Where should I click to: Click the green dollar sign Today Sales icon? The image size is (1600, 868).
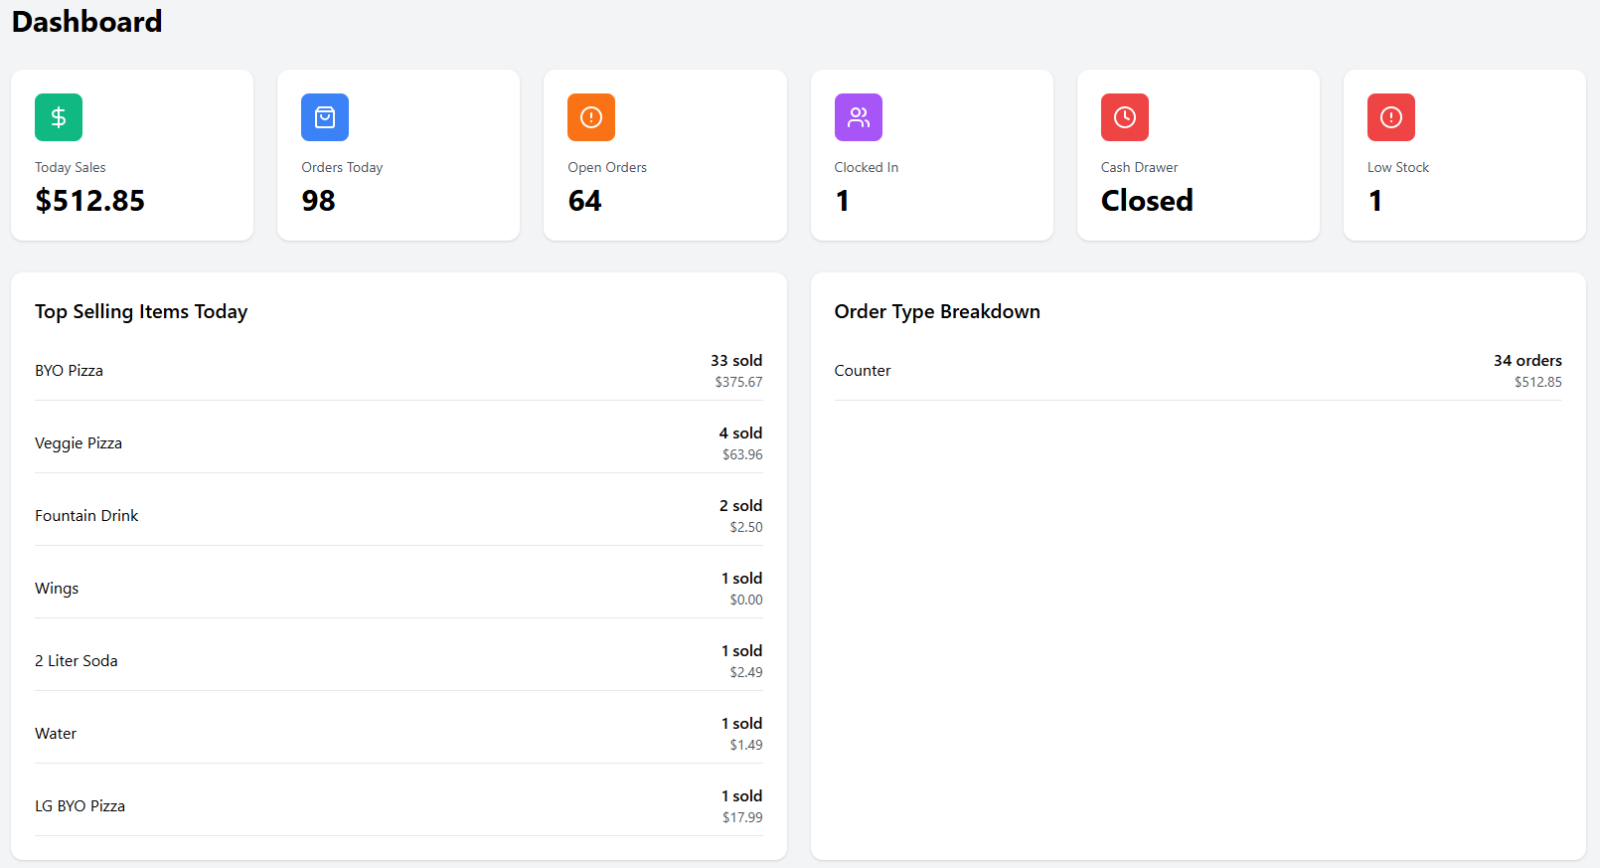pos(58,117)
